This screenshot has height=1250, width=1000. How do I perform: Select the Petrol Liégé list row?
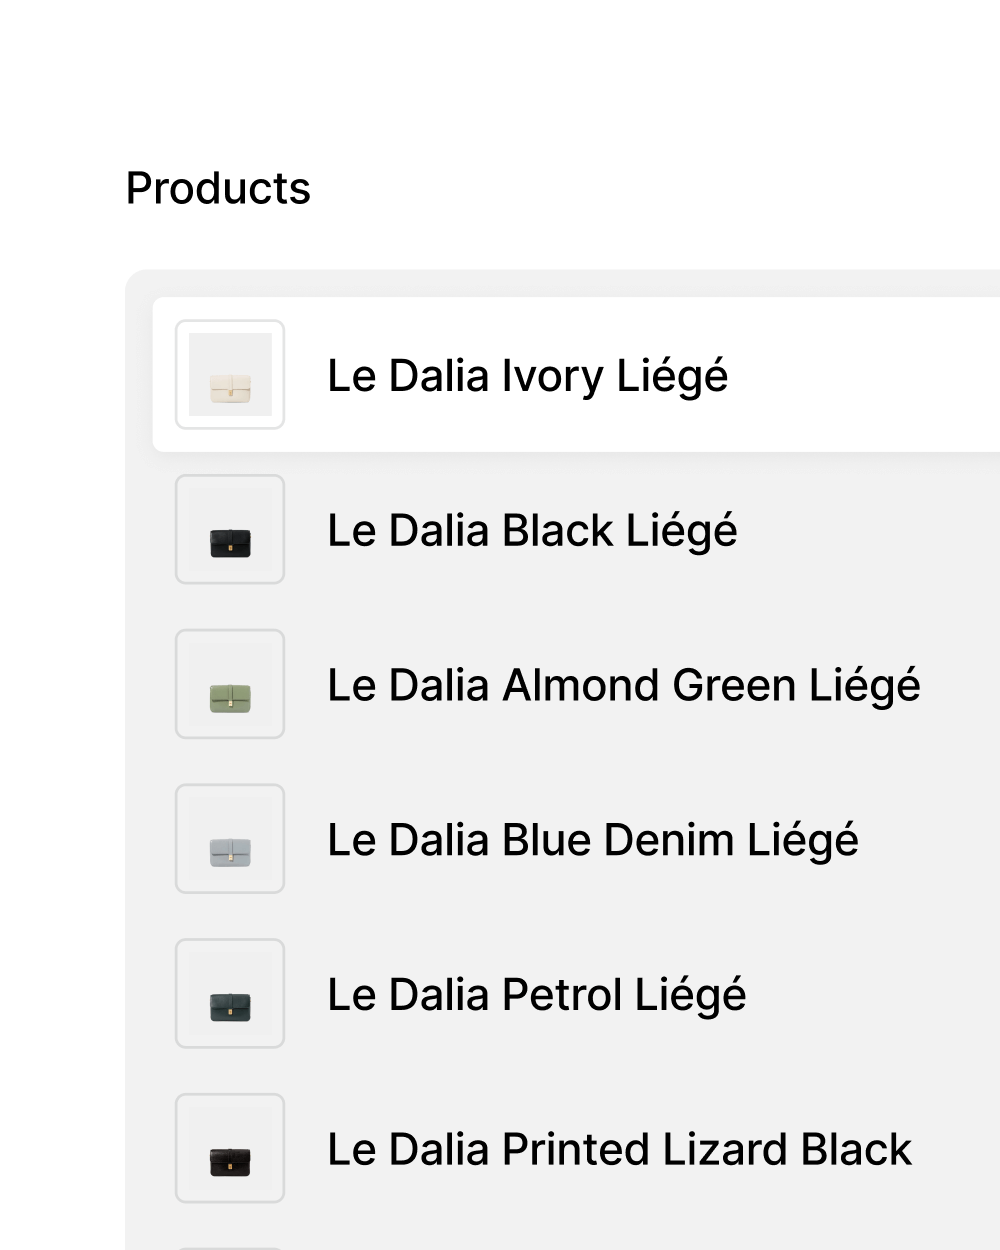860,994
